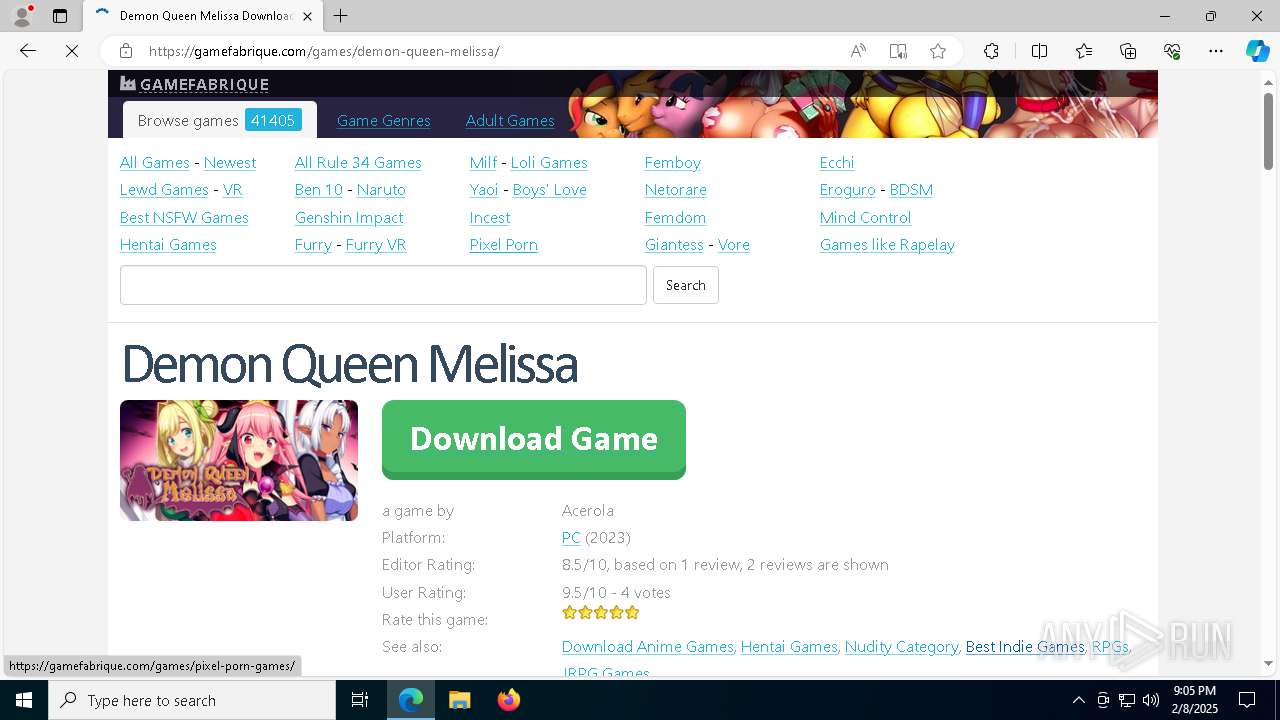This screenshot has height=720, width=1280.
Task: Open Collections icon
Action: [x=1128, y=51]
